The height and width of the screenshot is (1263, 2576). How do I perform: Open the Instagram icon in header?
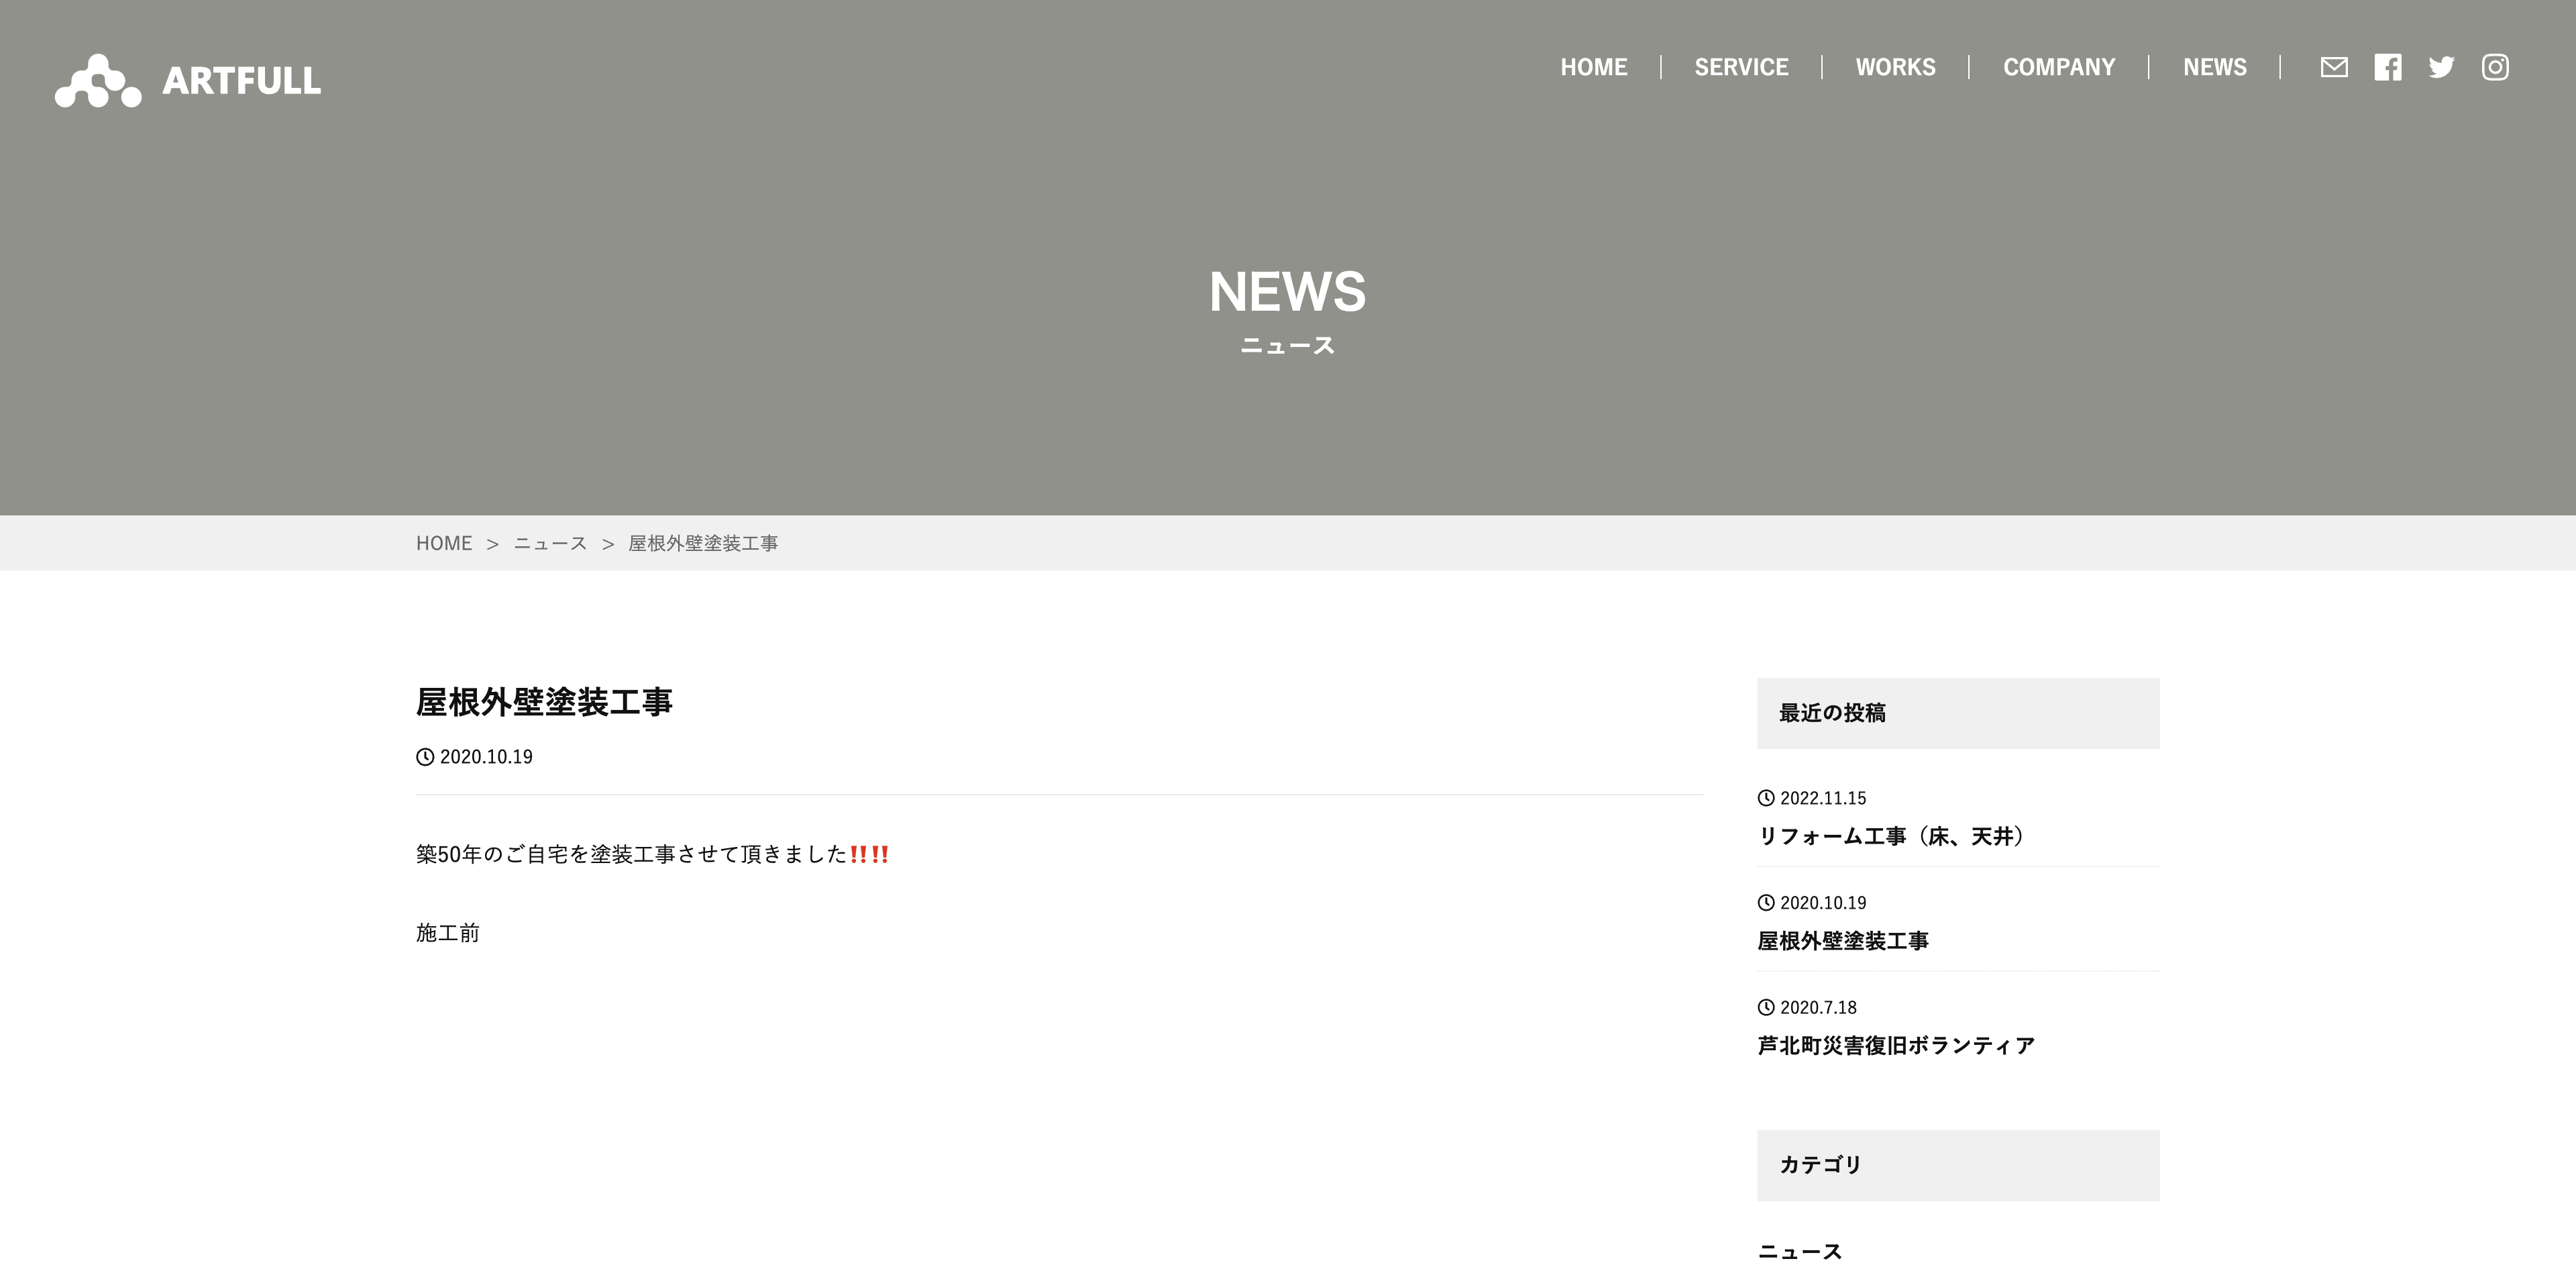click(2495, 67)
